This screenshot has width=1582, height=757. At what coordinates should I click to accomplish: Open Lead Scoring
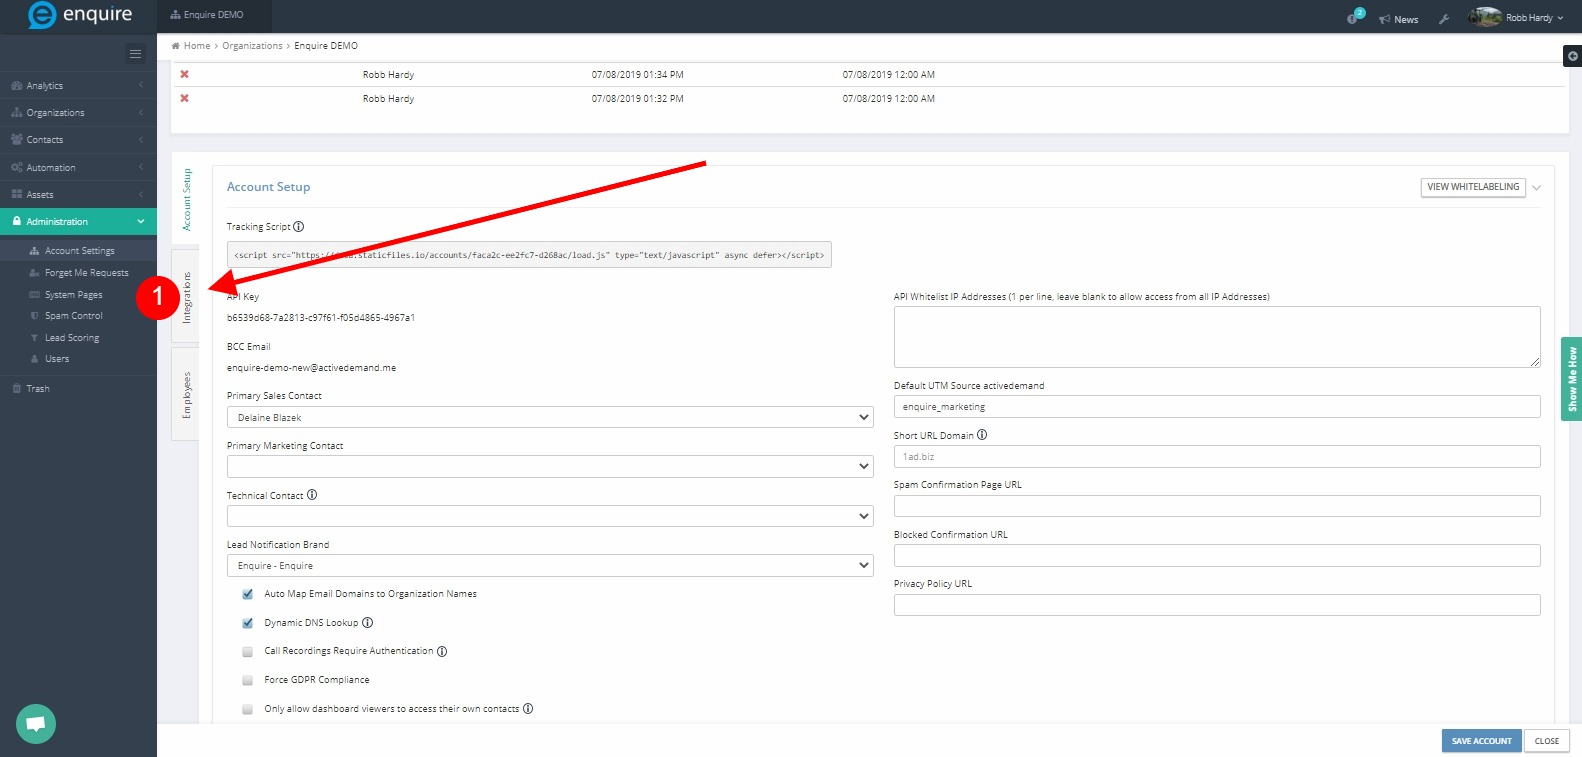pyautogui.click(x=72, y=338)
